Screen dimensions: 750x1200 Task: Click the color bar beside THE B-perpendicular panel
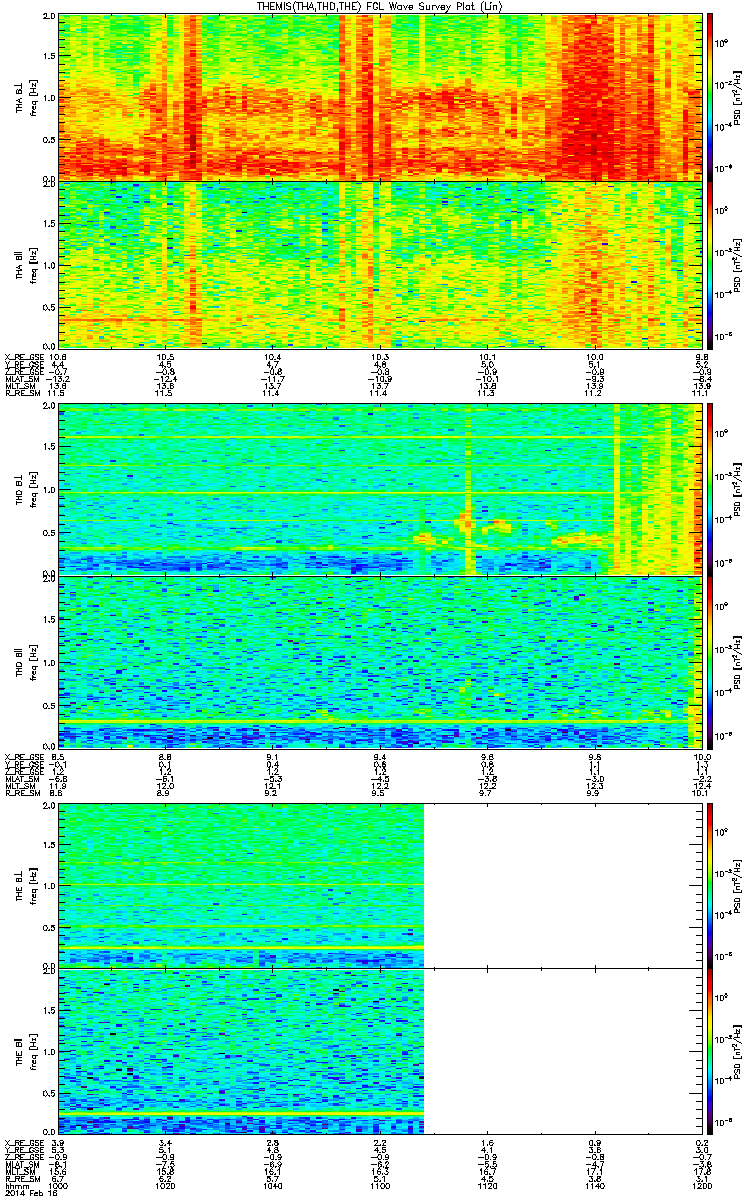[x=711, y=884]
